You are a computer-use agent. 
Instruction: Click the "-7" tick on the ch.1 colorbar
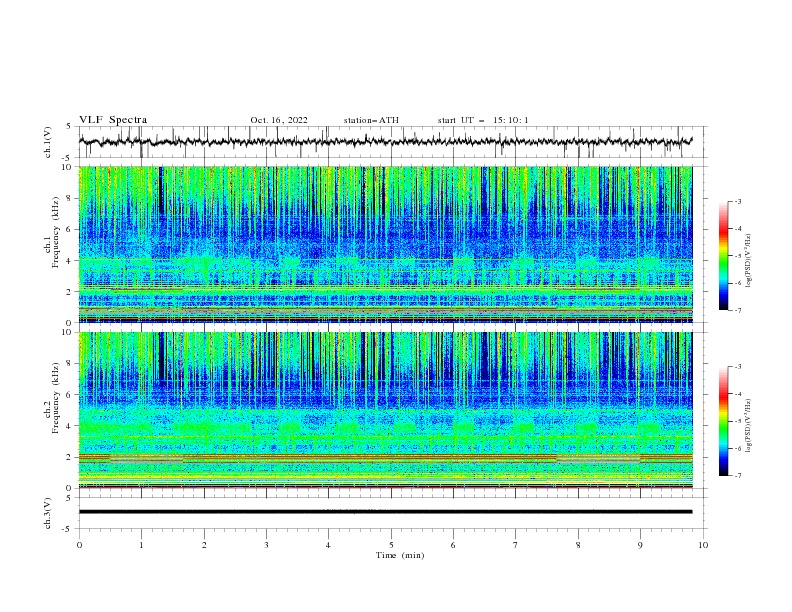(737, 310)
